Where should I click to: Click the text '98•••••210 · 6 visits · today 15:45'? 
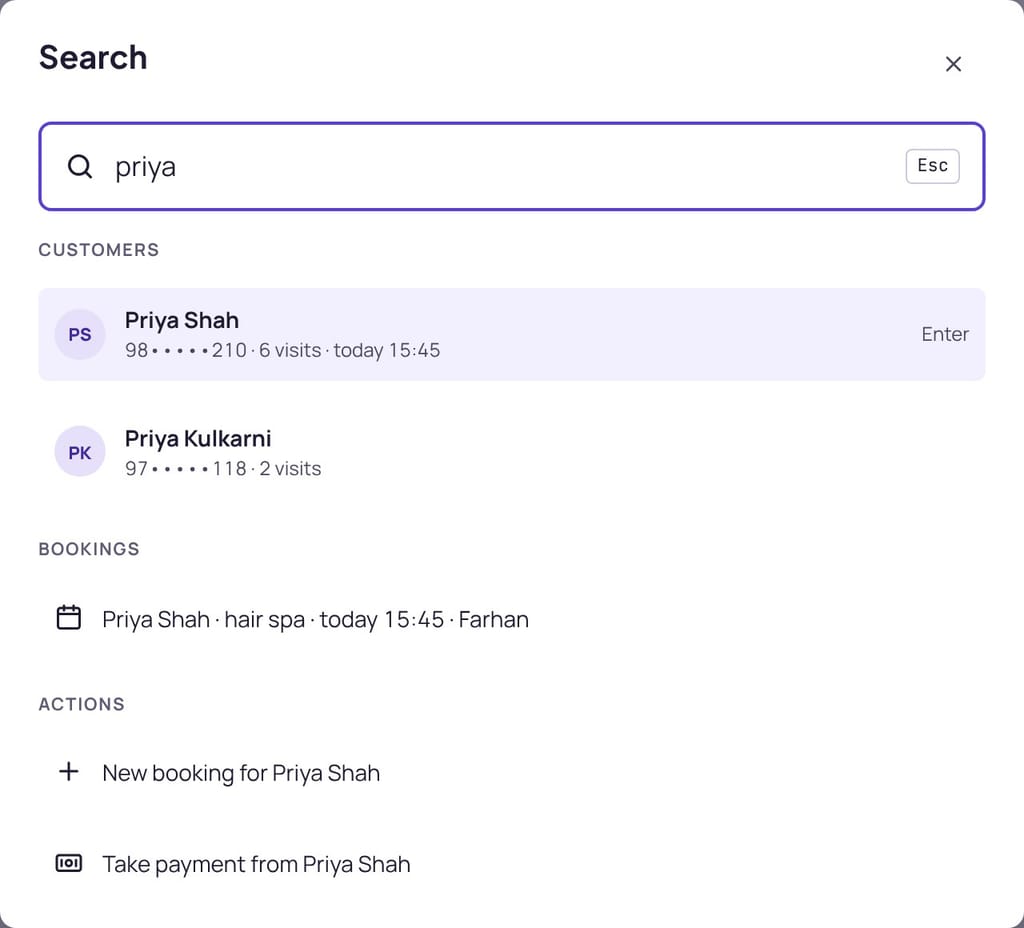coord(282,351)
